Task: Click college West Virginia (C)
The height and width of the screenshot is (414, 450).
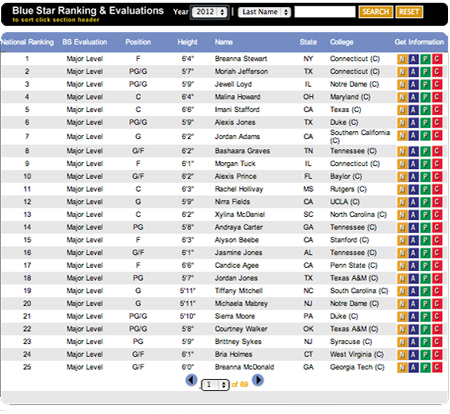Action: 357,354
